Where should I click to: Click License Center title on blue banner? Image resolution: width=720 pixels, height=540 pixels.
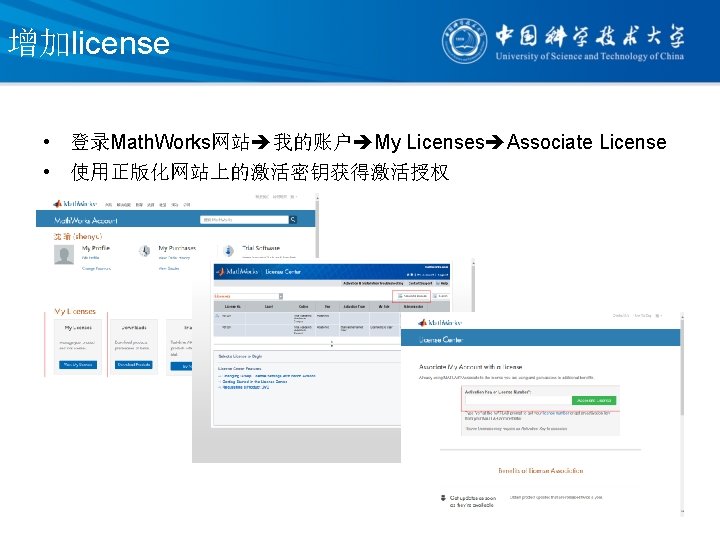click(441, 340)
